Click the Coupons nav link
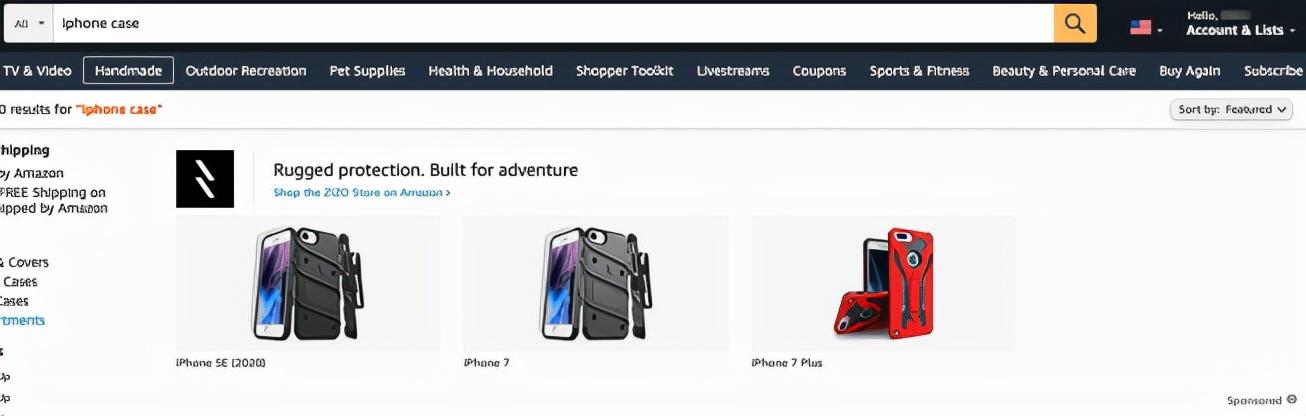The width and height of the screenshot is (1306, 416). coord(819,71)
